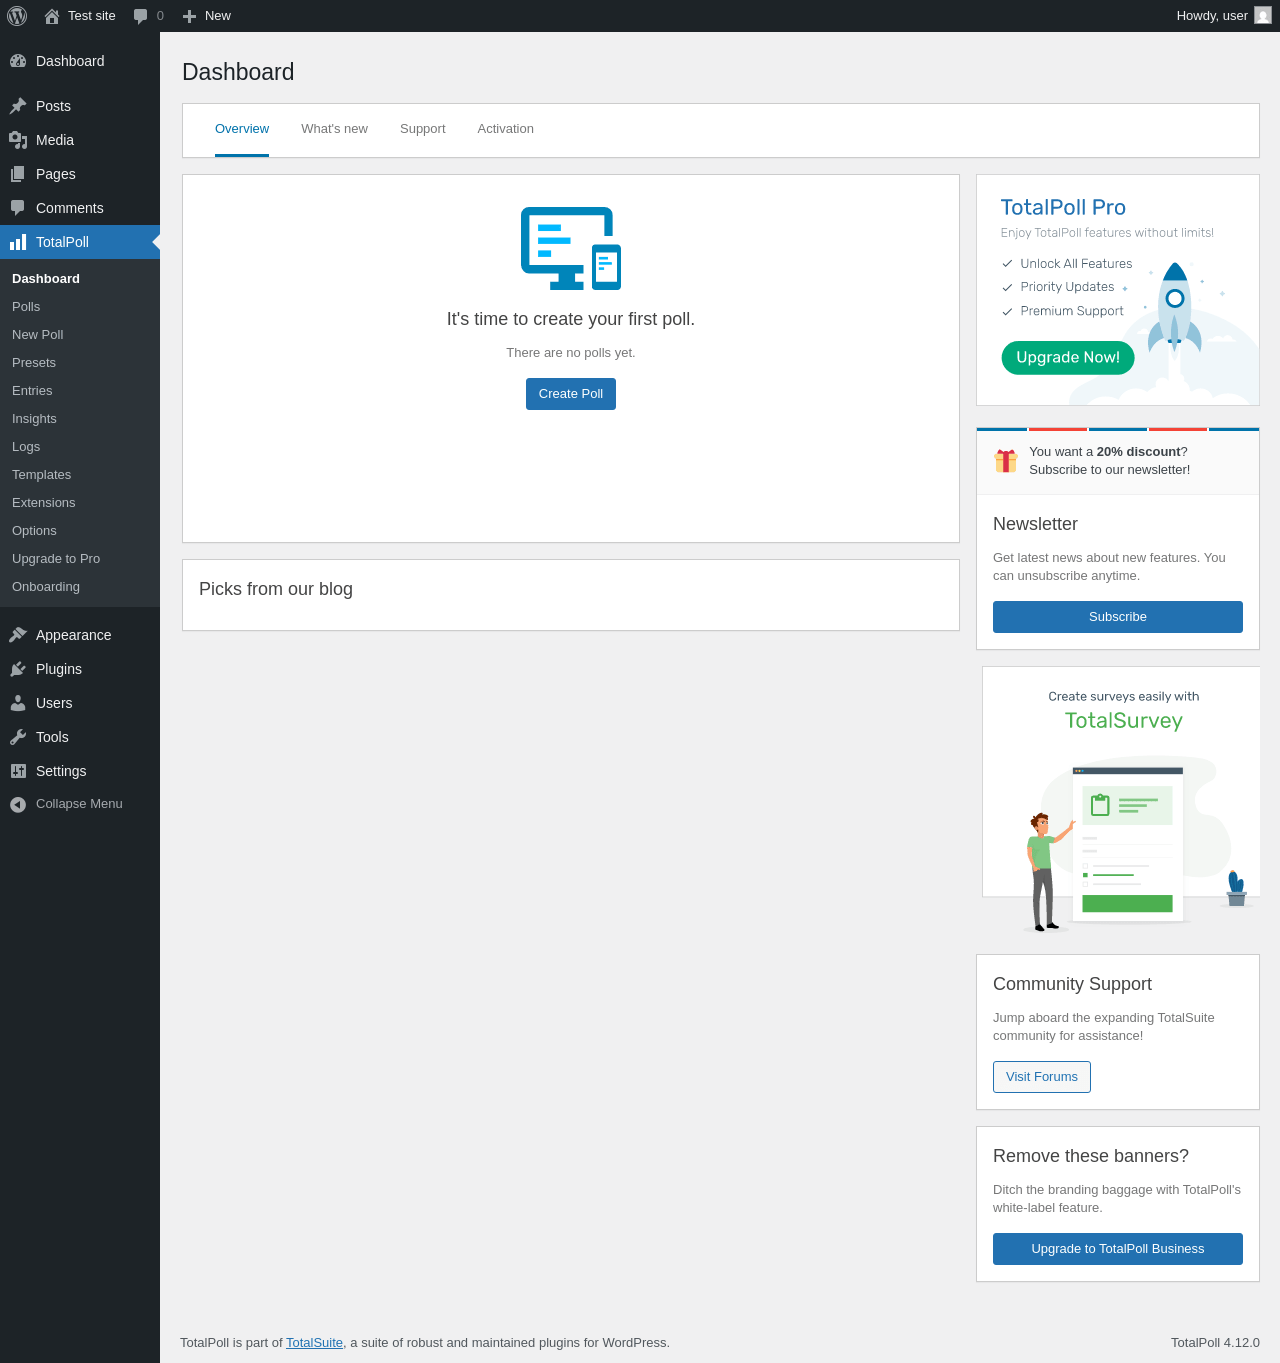This screenshot has height=1363, width=1280.
Task: Open Logs in the TotalPoll submenu
Action: tap(80, 447)
